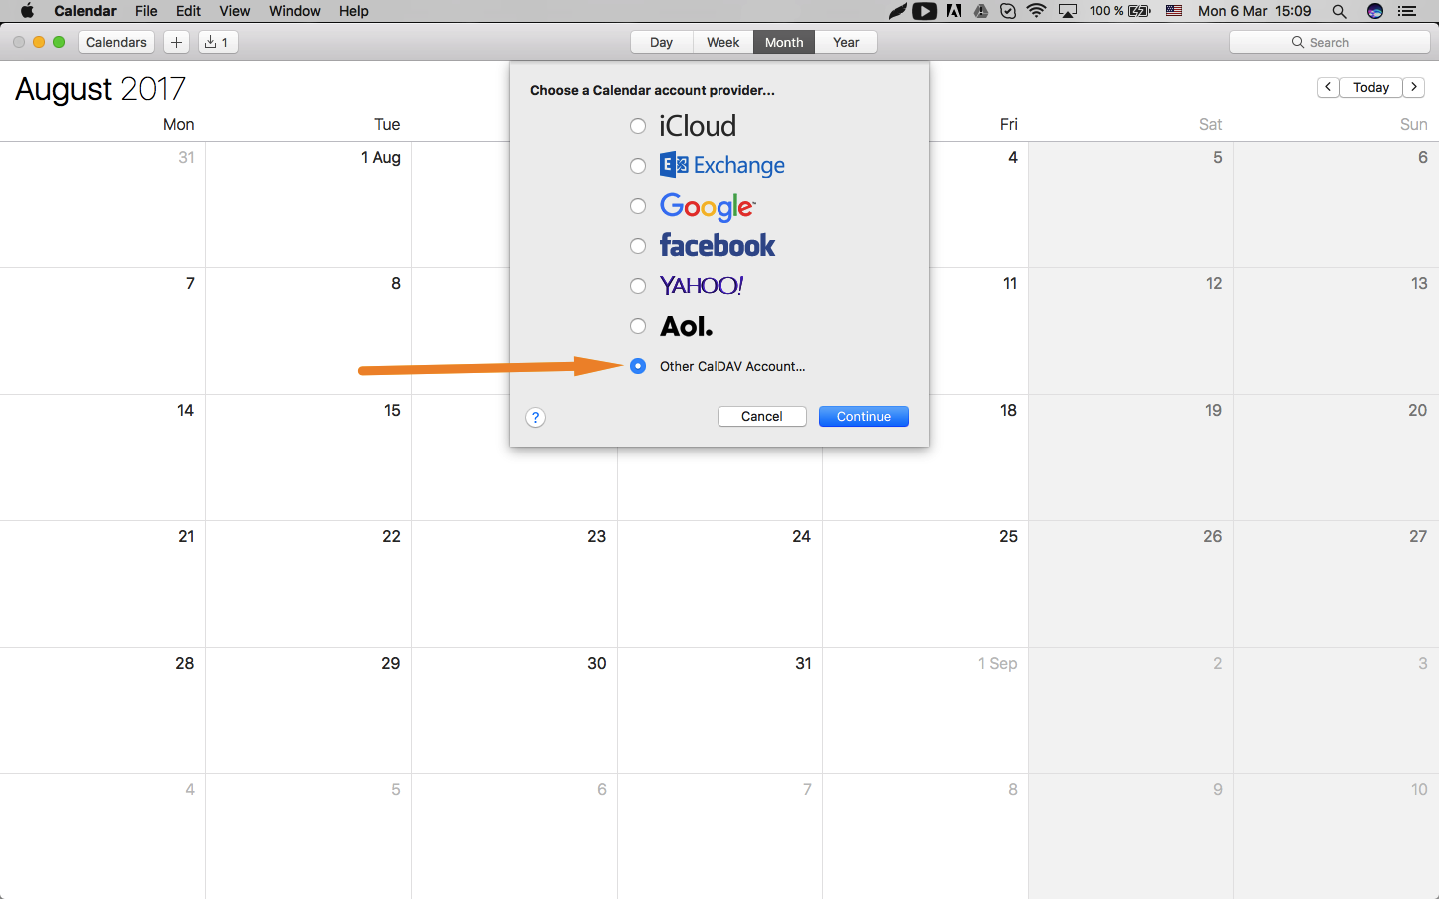Click the Google Drive warning icon
Screen dimensions: 1439x899
click(981, 11)
